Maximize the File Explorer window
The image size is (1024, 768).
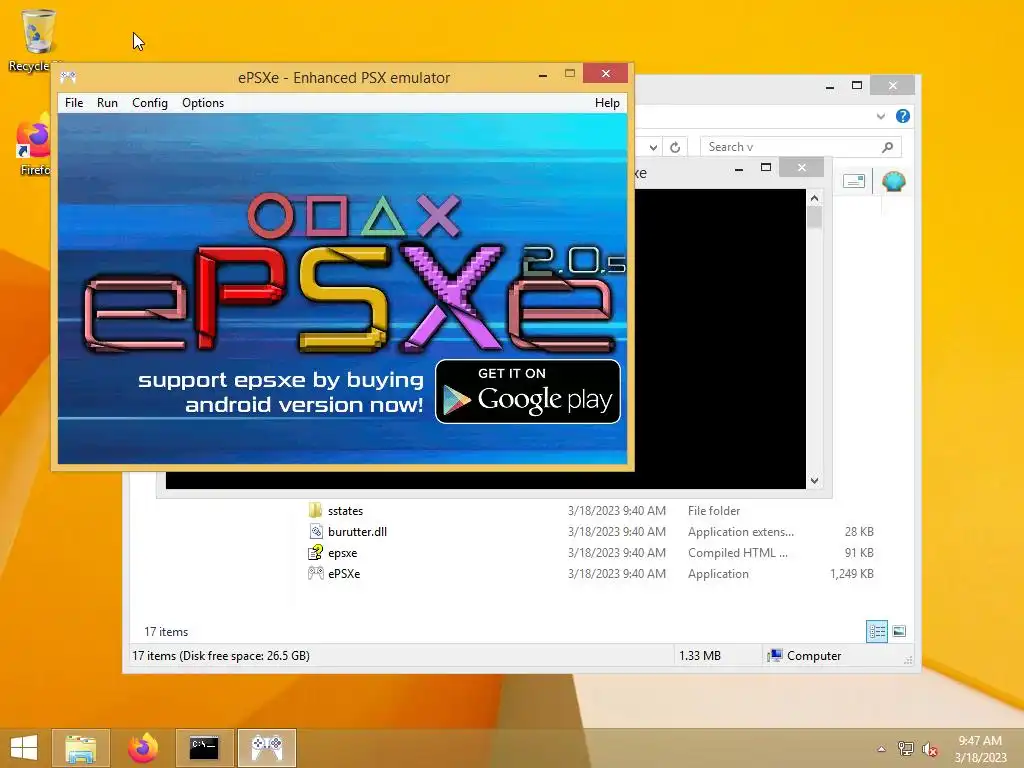857,85
